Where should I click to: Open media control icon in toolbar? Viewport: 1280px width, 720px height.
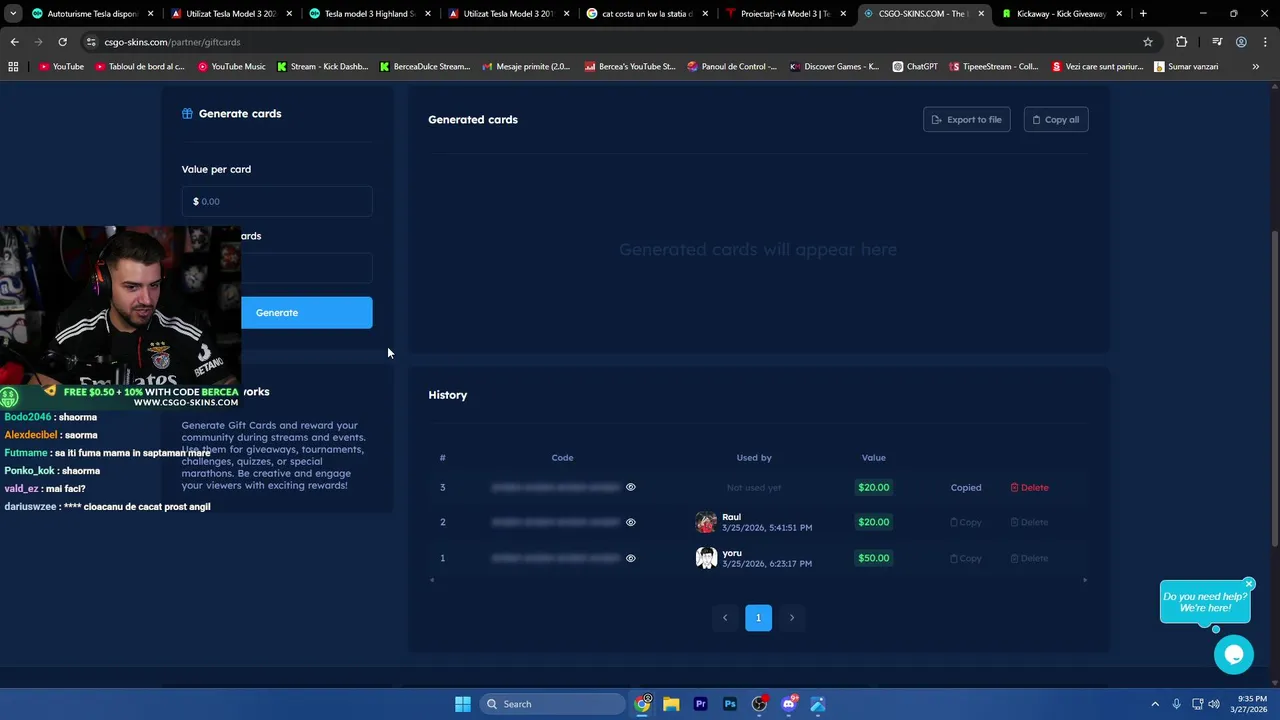(x=1217, y=42)
